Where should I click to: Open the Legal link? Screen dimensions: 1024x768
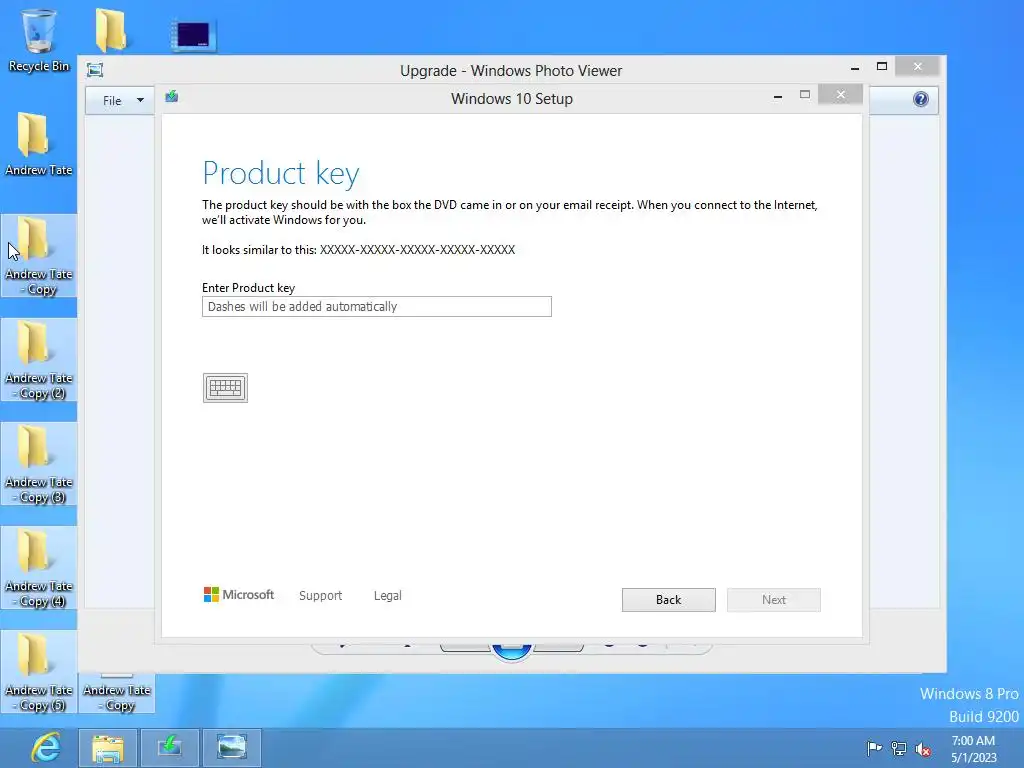click(387, 596)
